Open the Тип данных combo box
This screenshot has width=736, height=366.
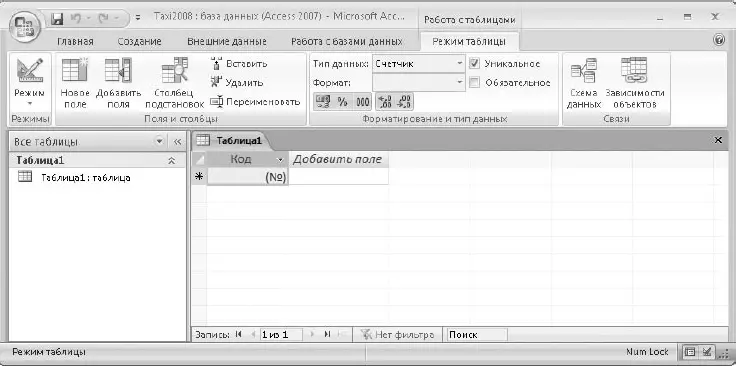pos(418,64)
